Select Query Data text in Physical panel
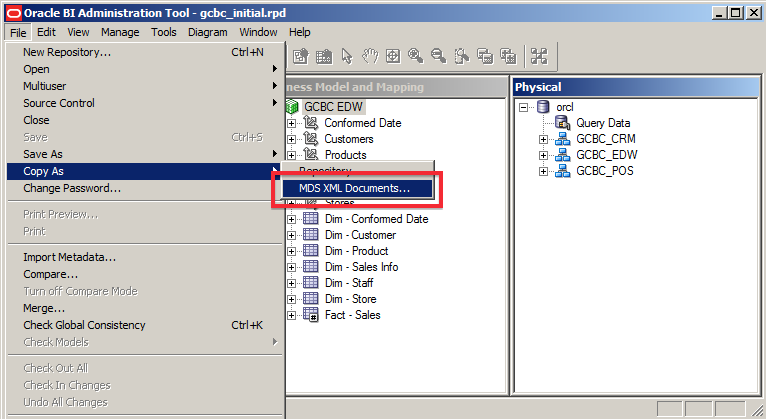The height and width of the screenshot is (419, 766). pyautogui.click(x=603, y=123)
